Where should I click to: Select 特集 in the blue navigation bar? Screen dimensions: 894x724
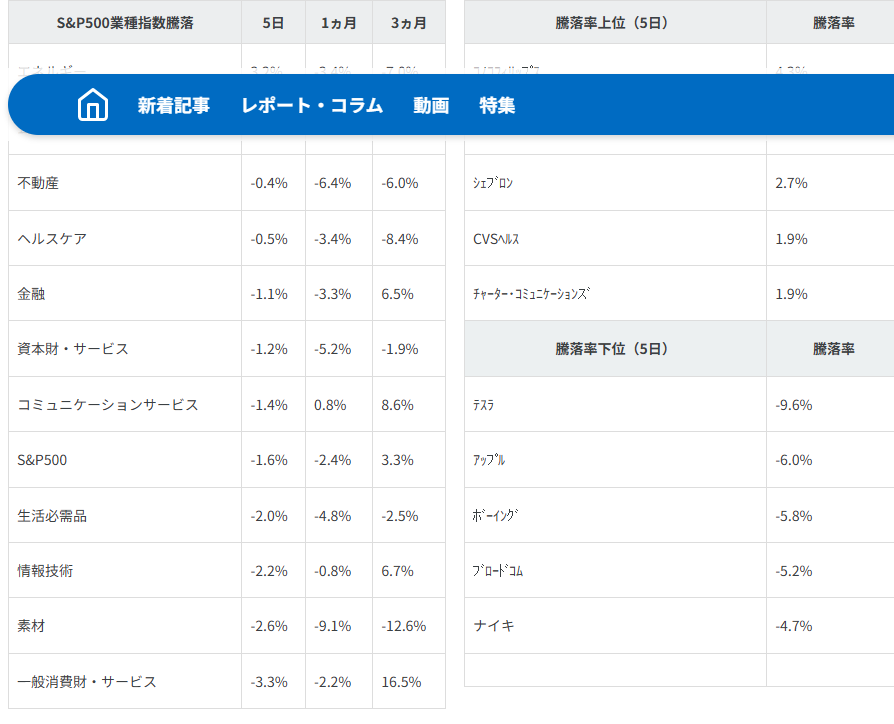[497, 105]
